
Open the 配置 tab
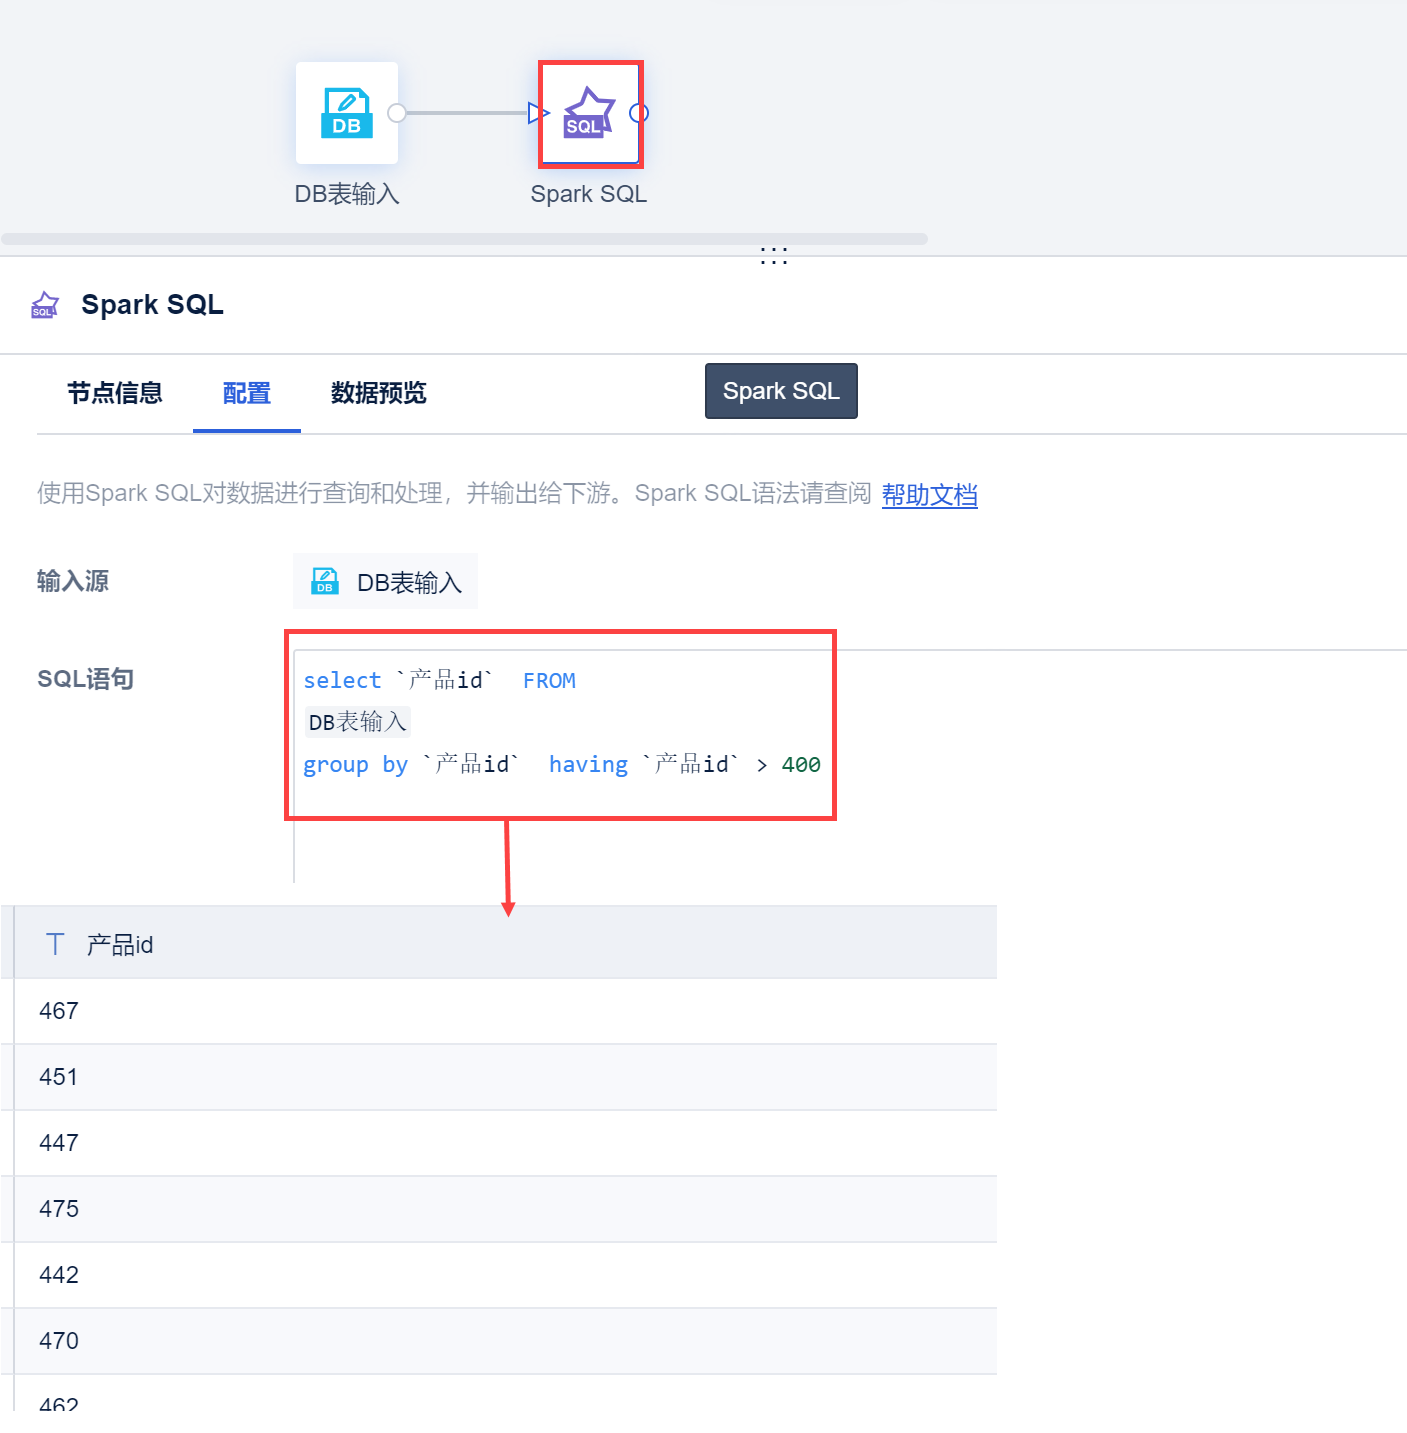247,393
